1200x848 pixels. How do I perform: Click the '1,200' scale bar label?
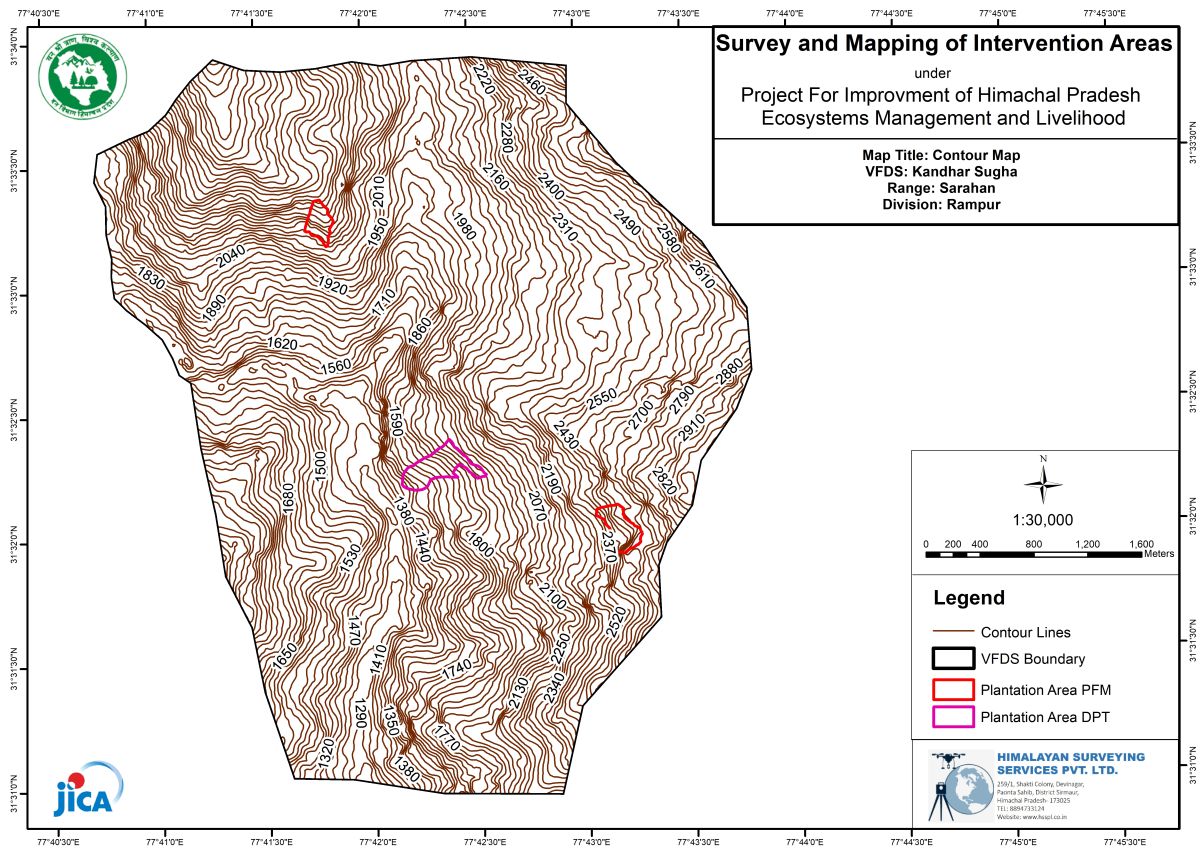coord(1087,544)
